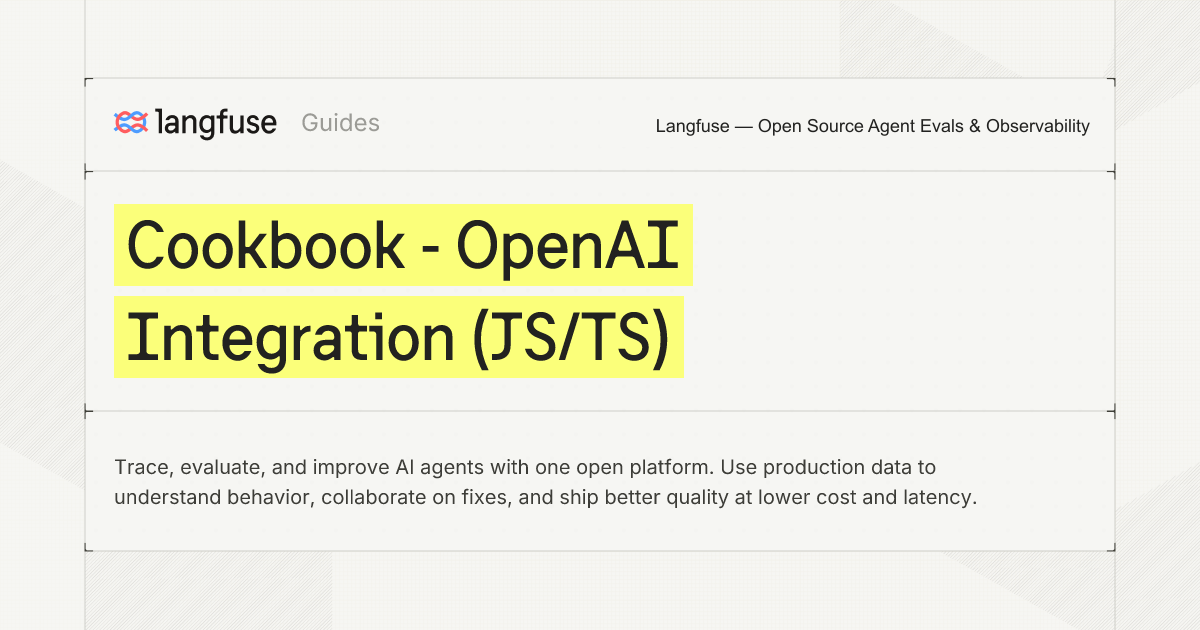The image size is (1200, 630).
Task: Click the title line 'Integration (JS/TS)'
Action: point(398,337)
